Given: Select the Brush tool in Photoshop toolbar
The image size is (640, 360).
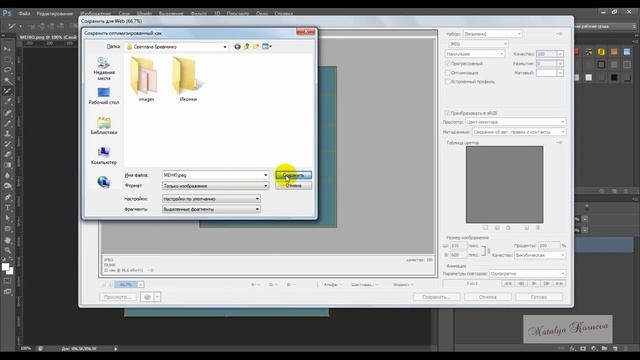Looking at the screenshot, I should point(7,123).
